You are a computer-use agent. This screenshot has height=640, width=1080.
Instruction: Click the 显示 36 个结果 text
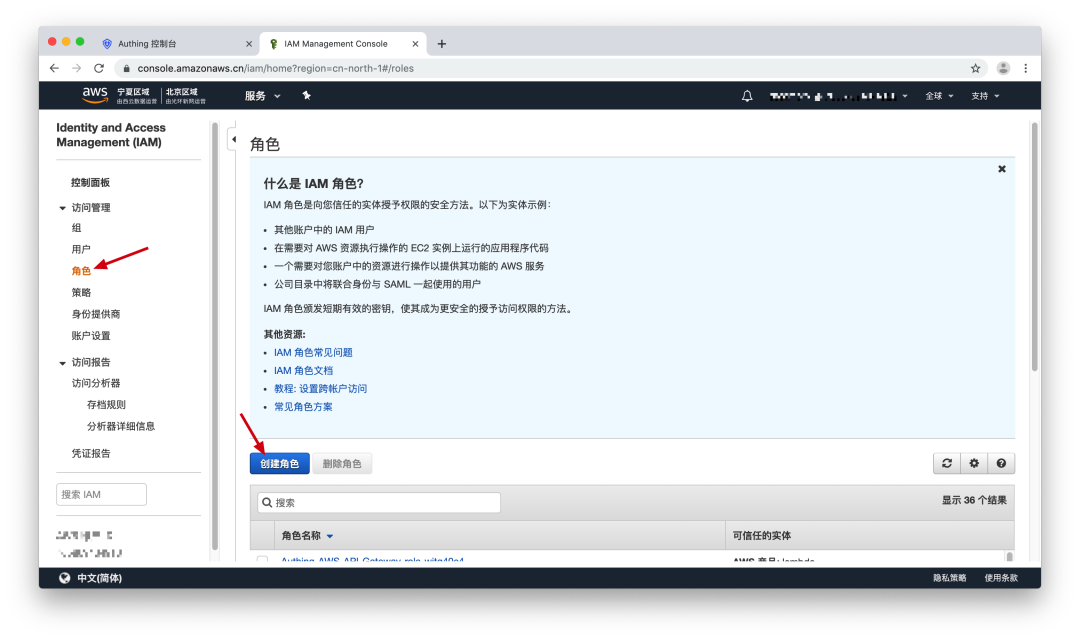click(x=974, y=500)
